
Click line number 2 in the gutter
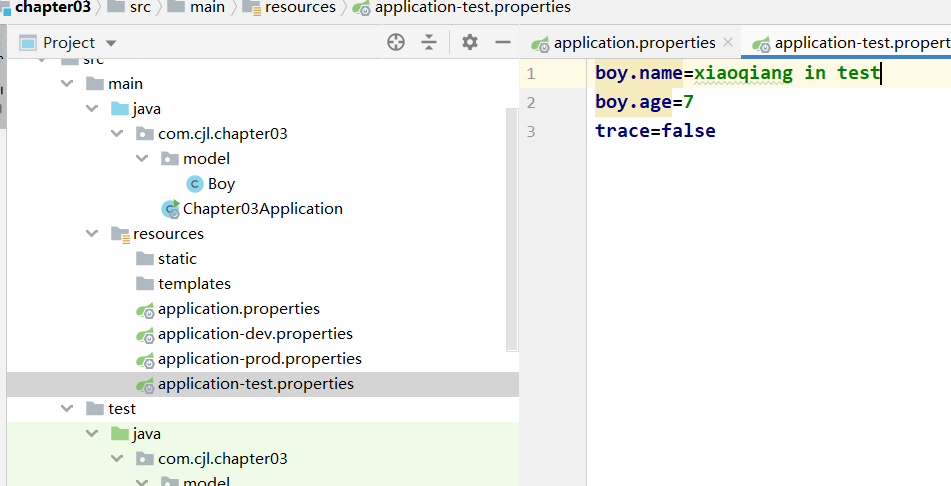(531, 103)
